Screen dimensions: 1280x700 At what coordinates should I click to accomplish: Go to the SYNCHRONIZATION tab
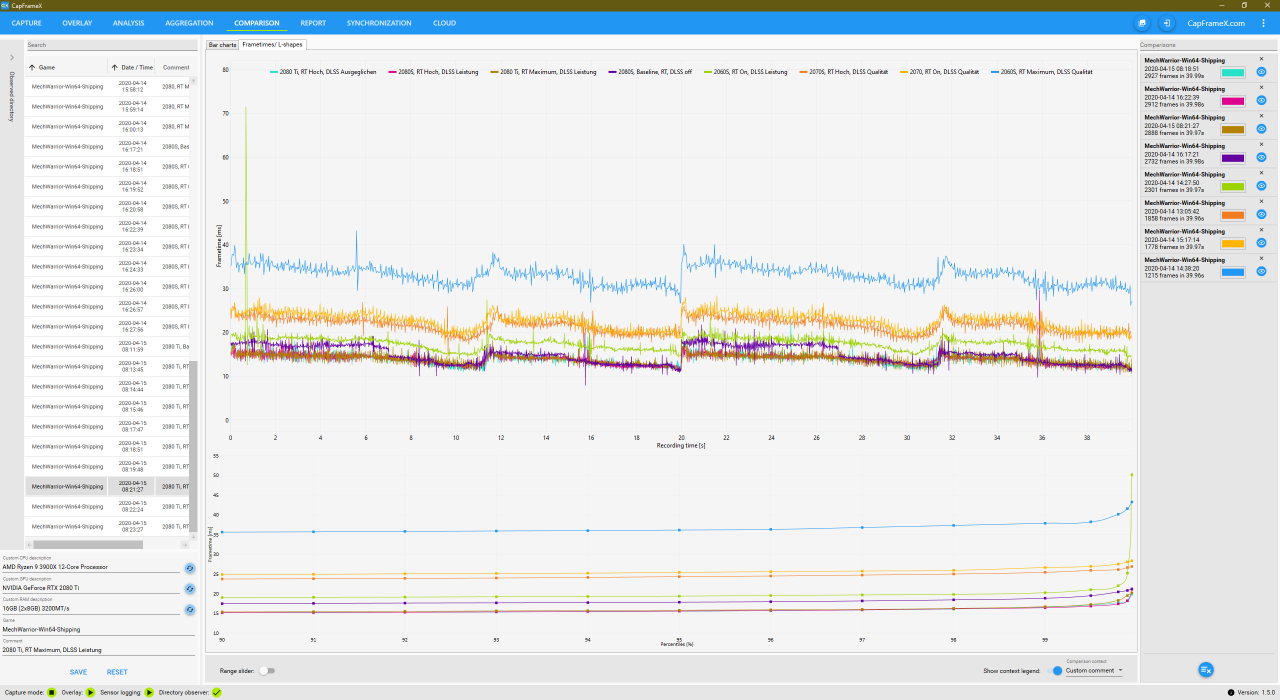click(x=379, y=23)
